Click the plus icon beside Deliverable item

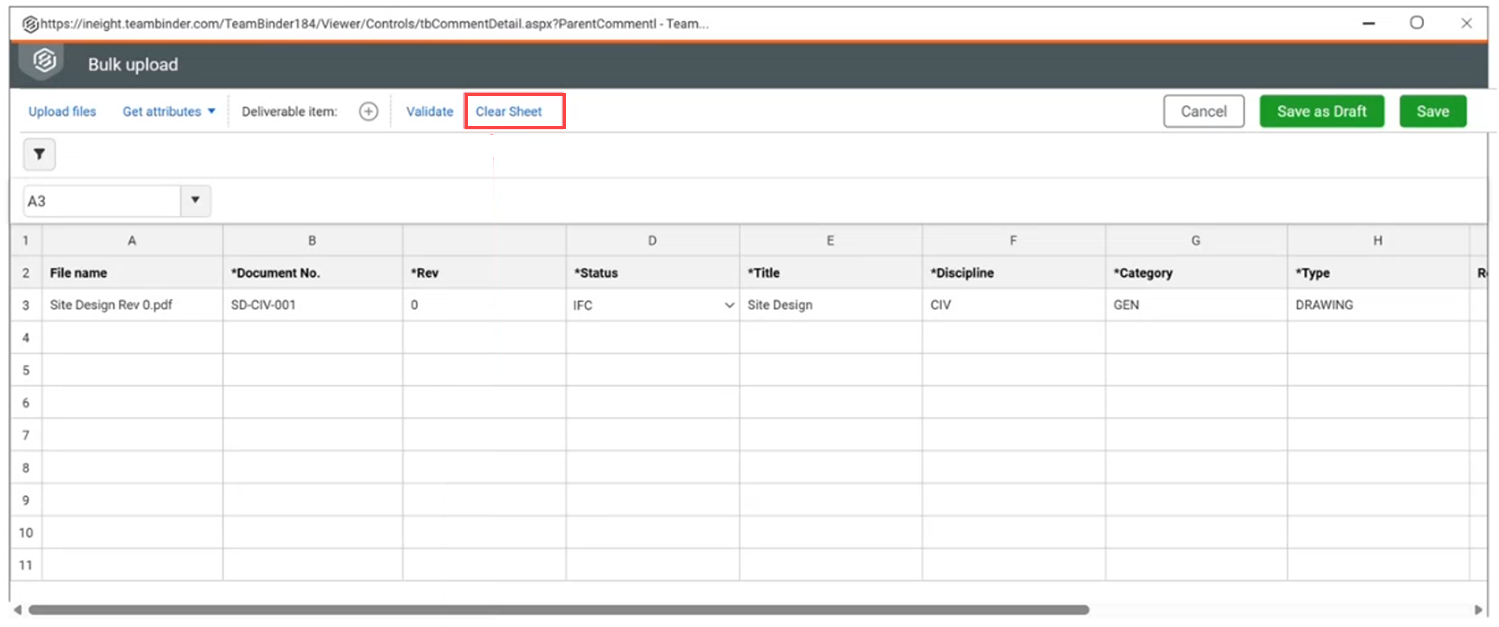click(368, 112)
